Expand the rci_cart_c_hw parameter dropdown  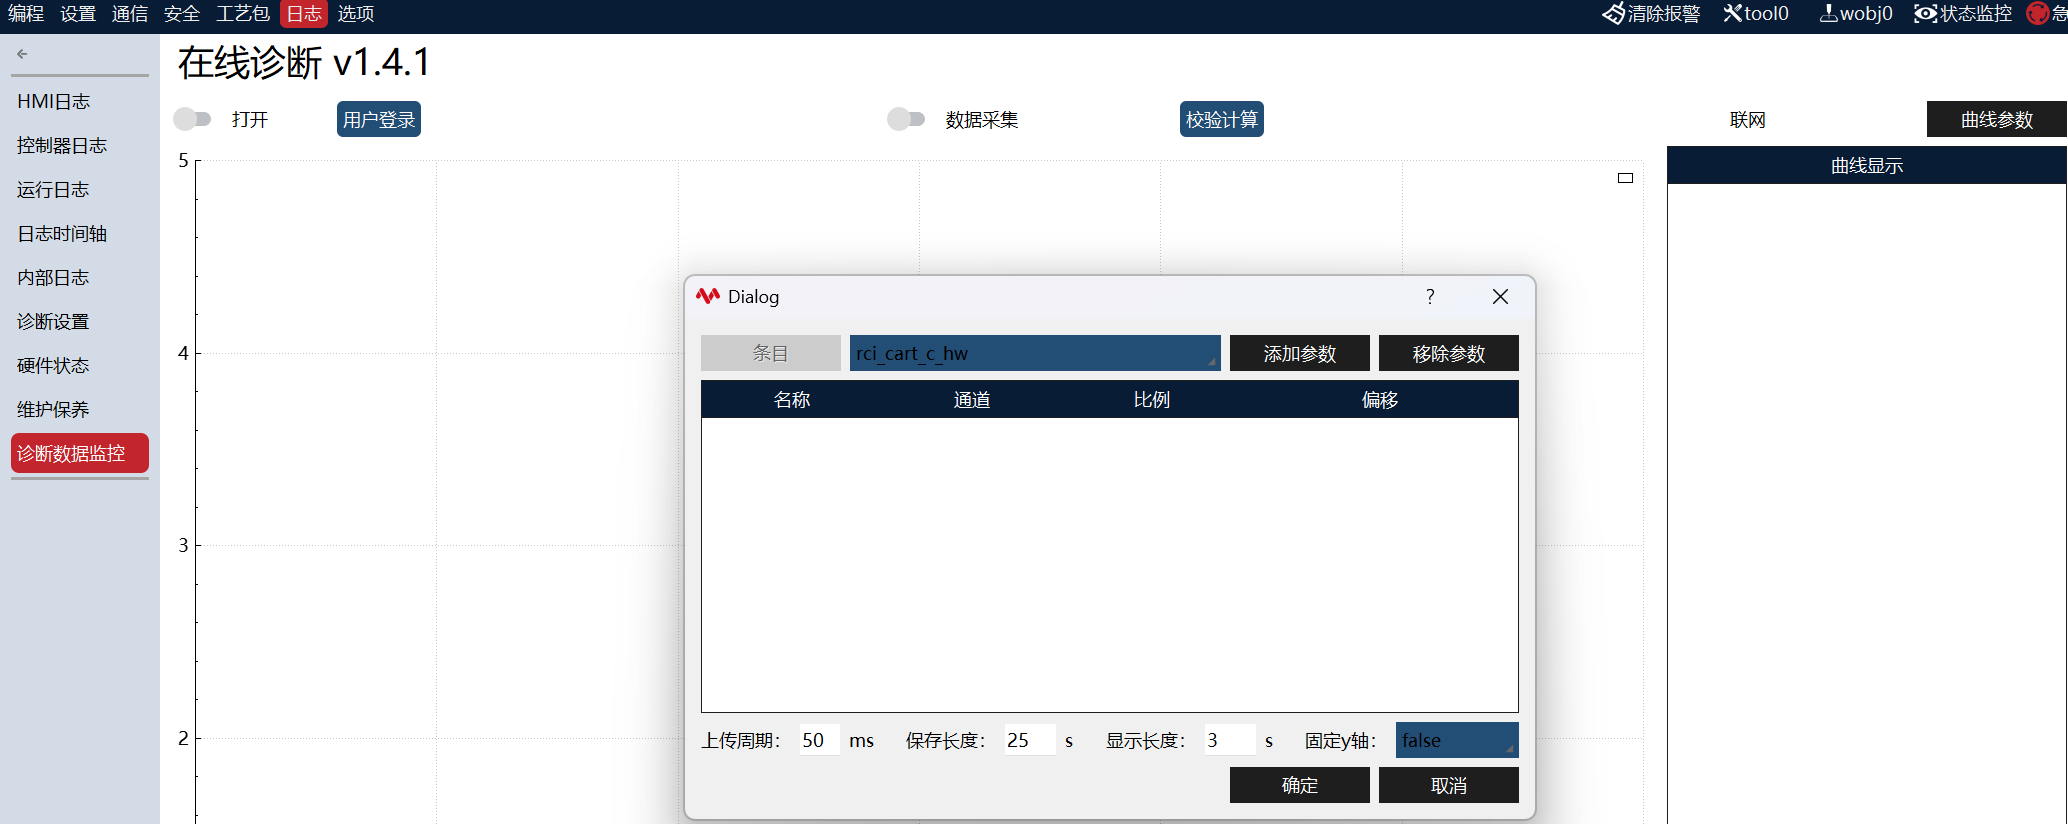[1035, 353]
